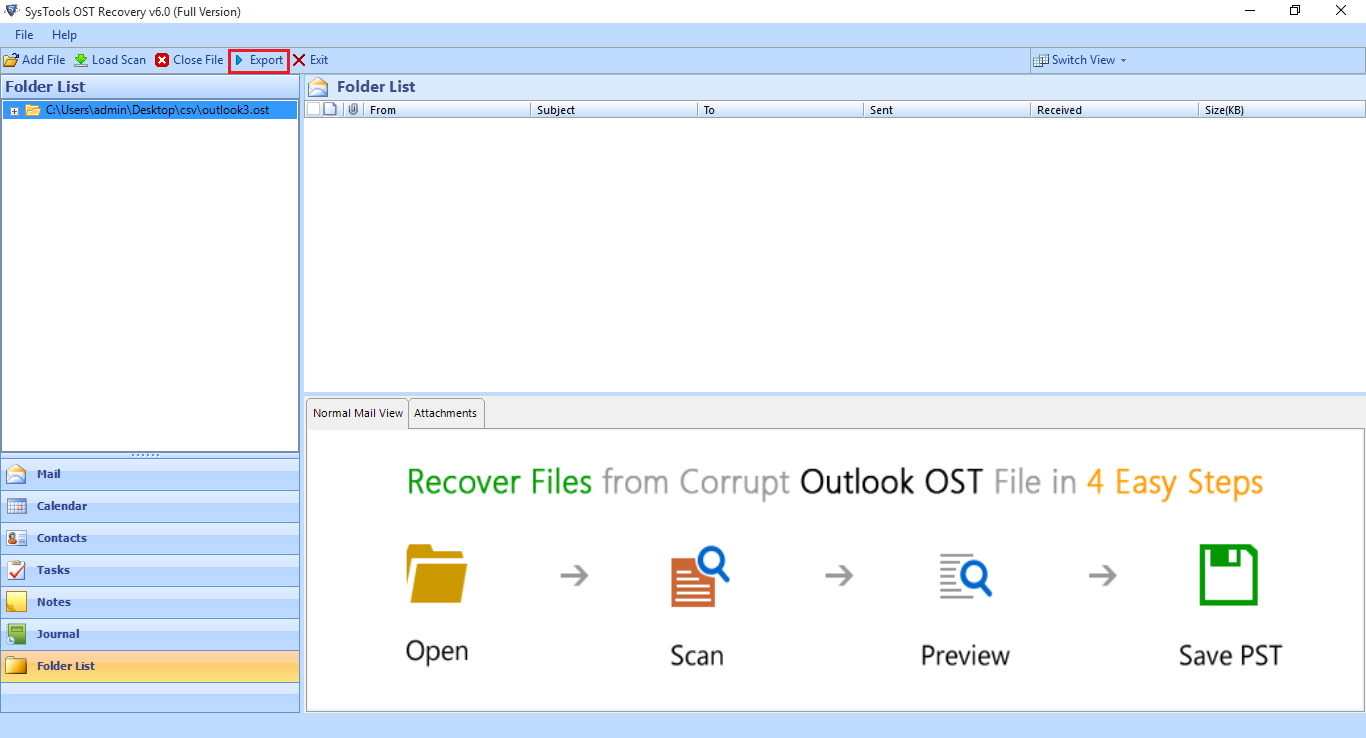
Task: Open the Switch View dropdown
Action: 1080,60
